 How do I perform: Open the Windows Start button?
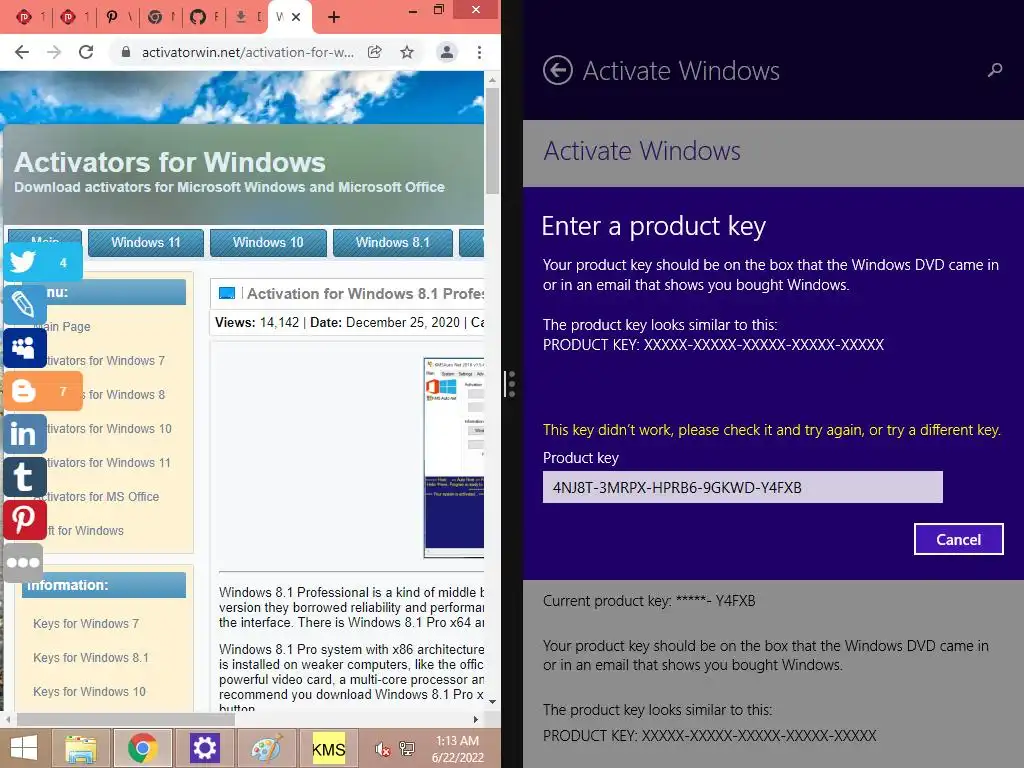[x=24, y=748]
